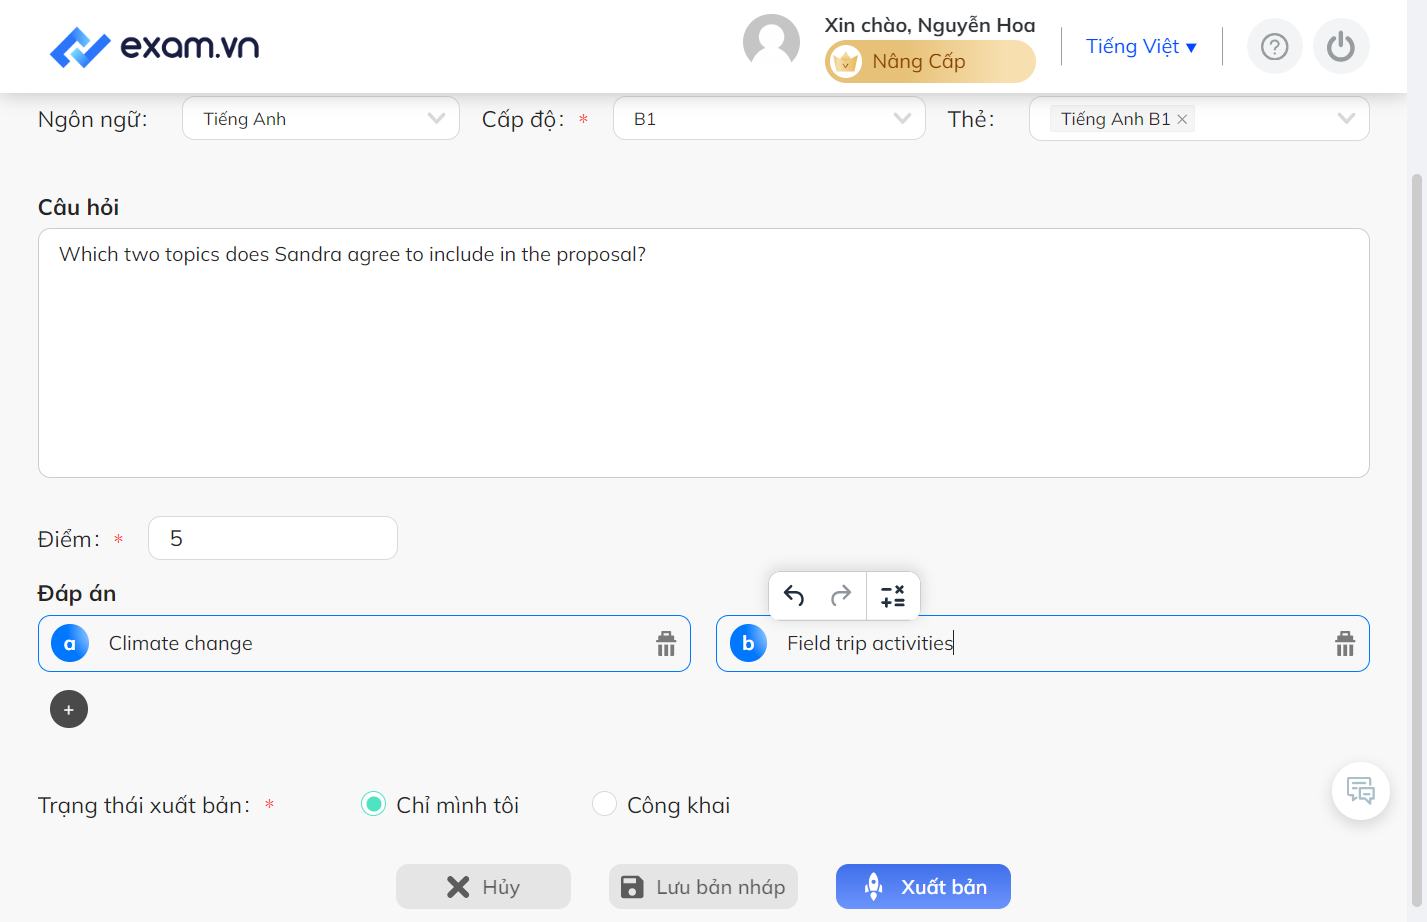Expand the Thẻ tags dropdown arrow
The image size is (1427, 922).
(x=1346, y=118)
